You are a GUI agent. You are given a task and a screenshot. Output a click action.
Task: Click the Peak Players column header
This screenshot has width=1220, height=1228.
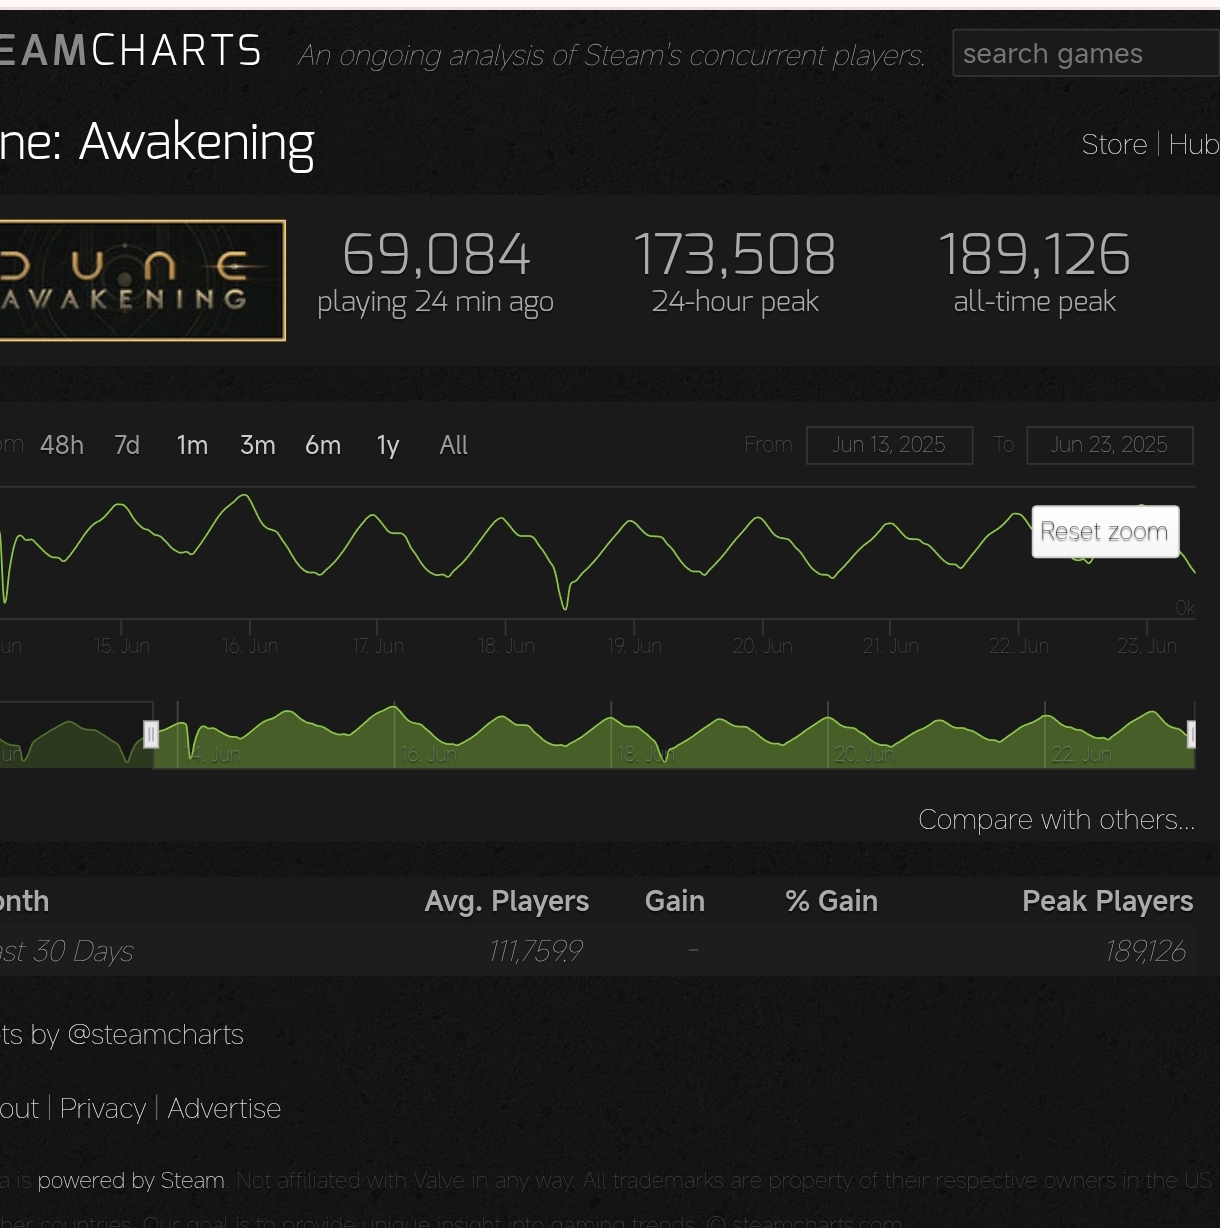[1108, 901]
